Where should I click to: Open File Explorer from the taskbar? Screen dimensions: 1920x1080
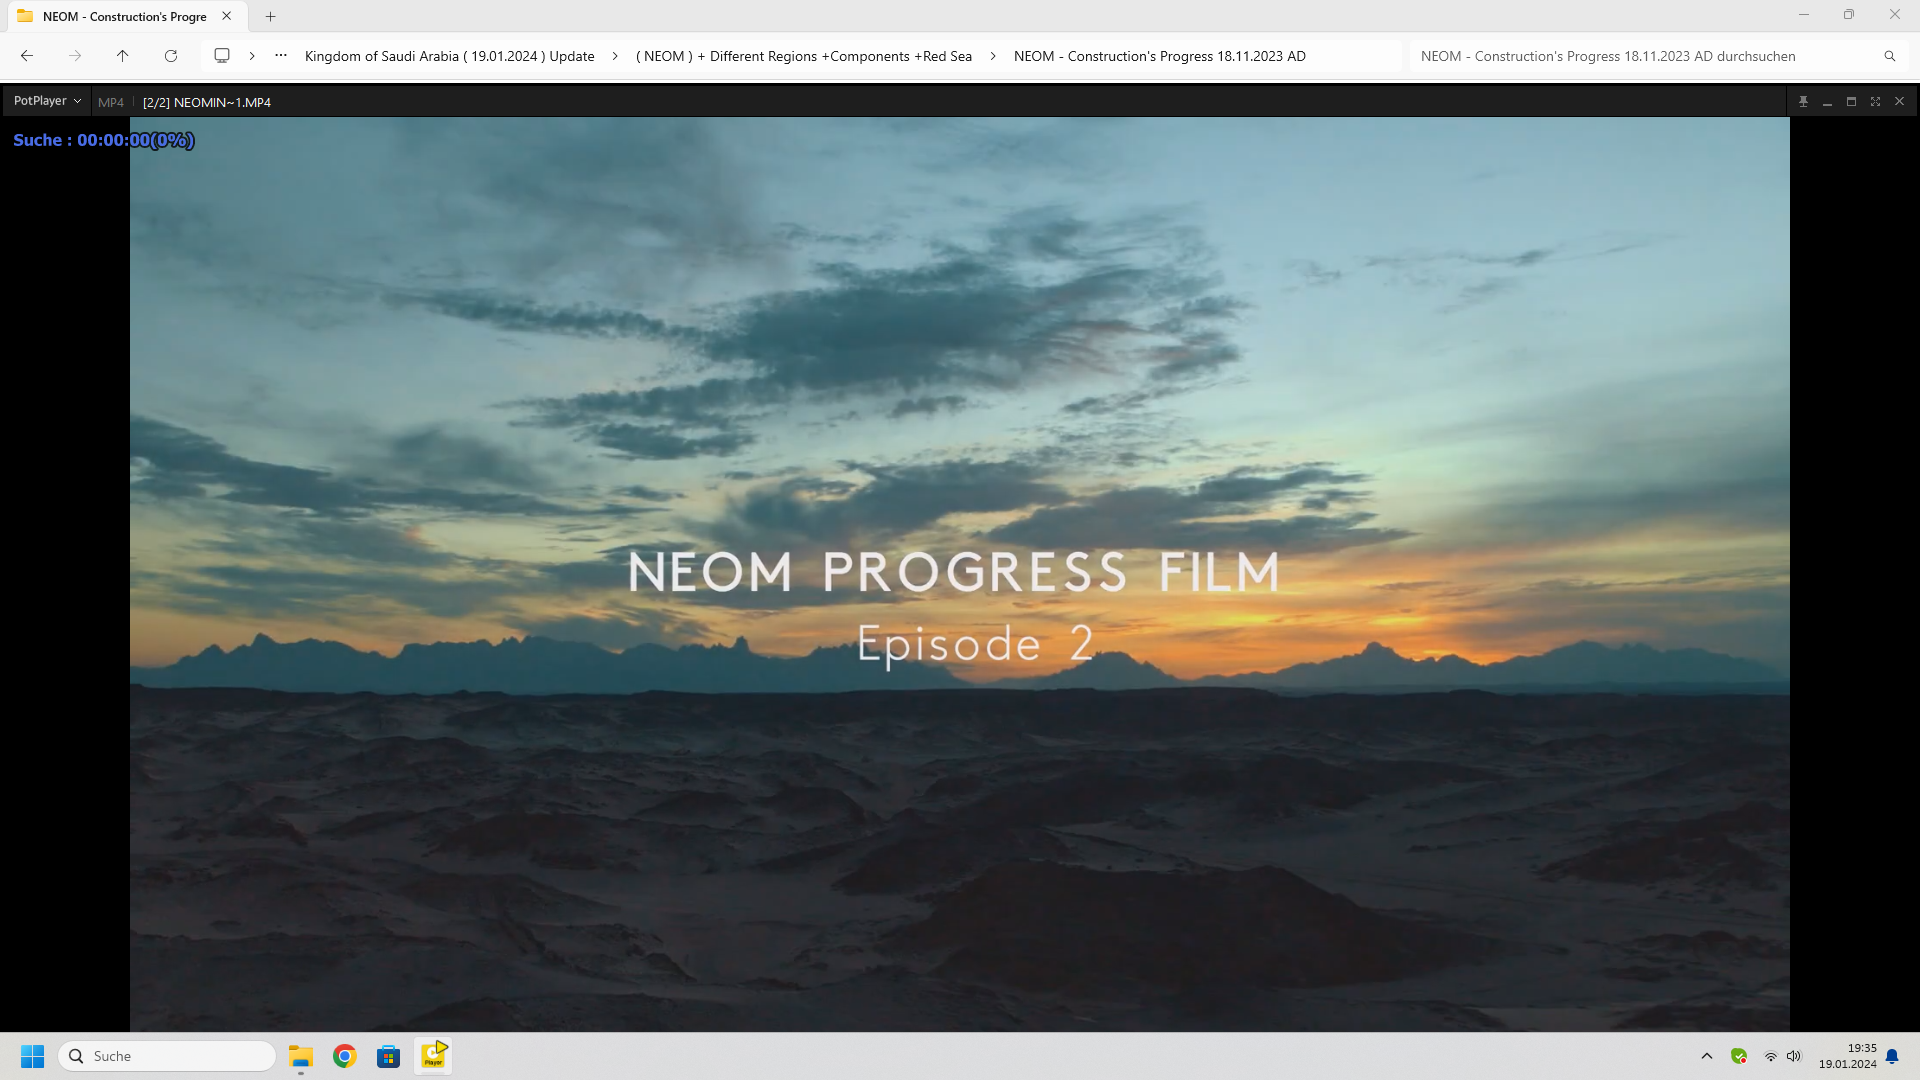[x=301, y=1056]
